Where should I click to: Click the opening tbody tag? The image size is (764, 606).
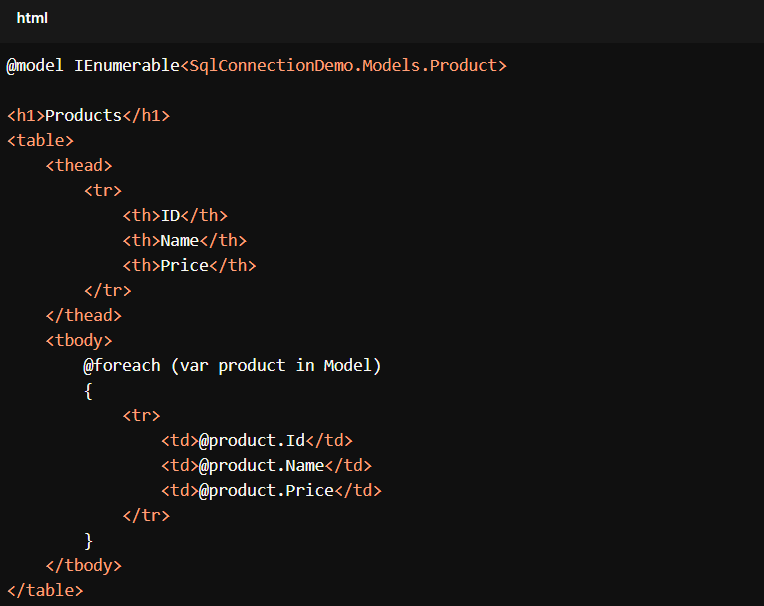pyautogui.click(x=79, y=341)
